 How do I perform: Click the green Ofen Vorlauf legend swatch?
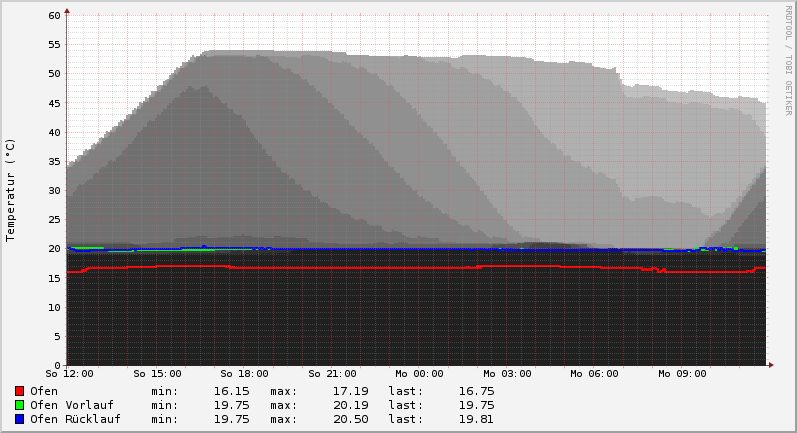tap(19, 405)
